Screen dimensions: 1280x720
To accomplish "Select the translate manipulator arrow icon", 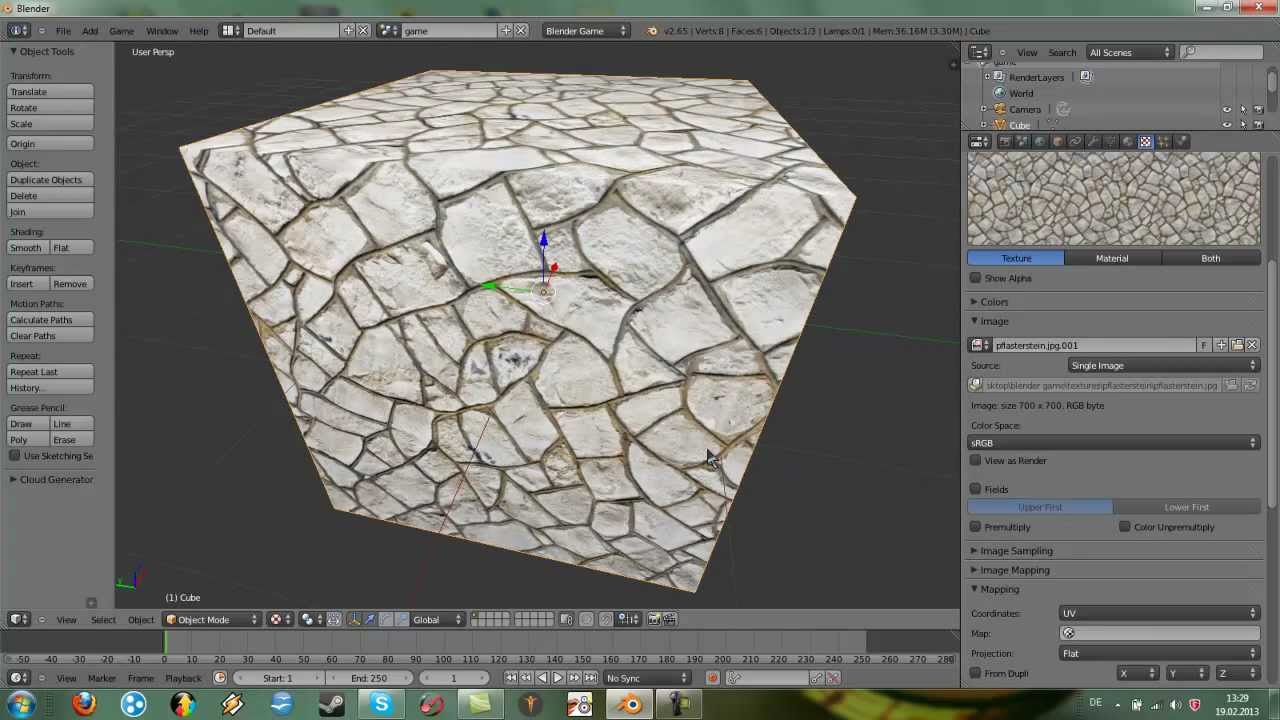I will pos(369,619).
